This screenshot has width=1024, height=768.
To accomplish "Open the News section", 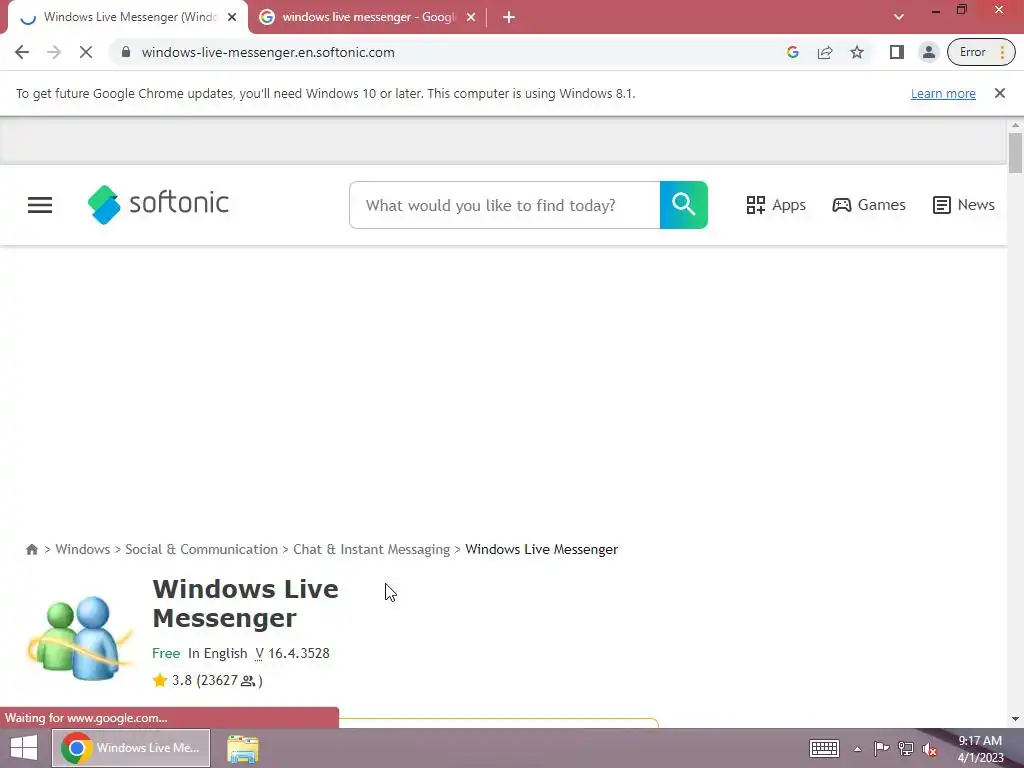I will 963,205.
